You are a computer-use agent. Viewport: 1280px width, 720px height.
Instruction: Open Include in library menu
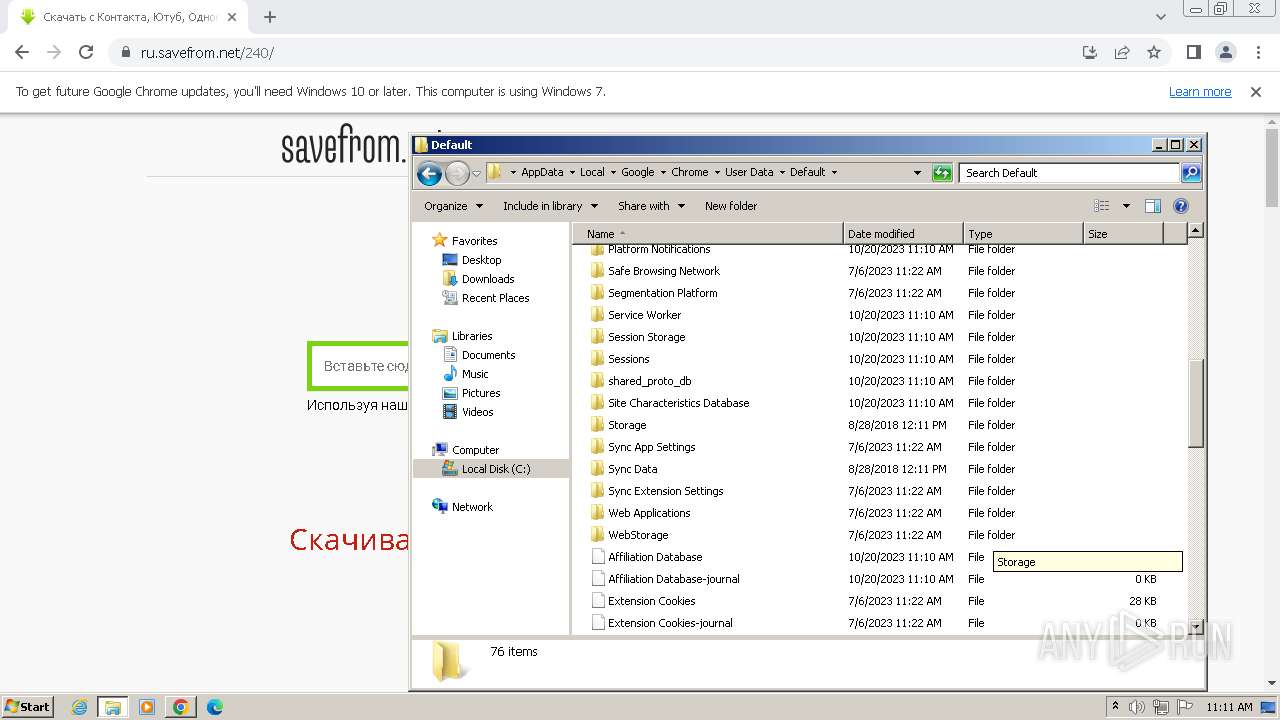(550, 206)
